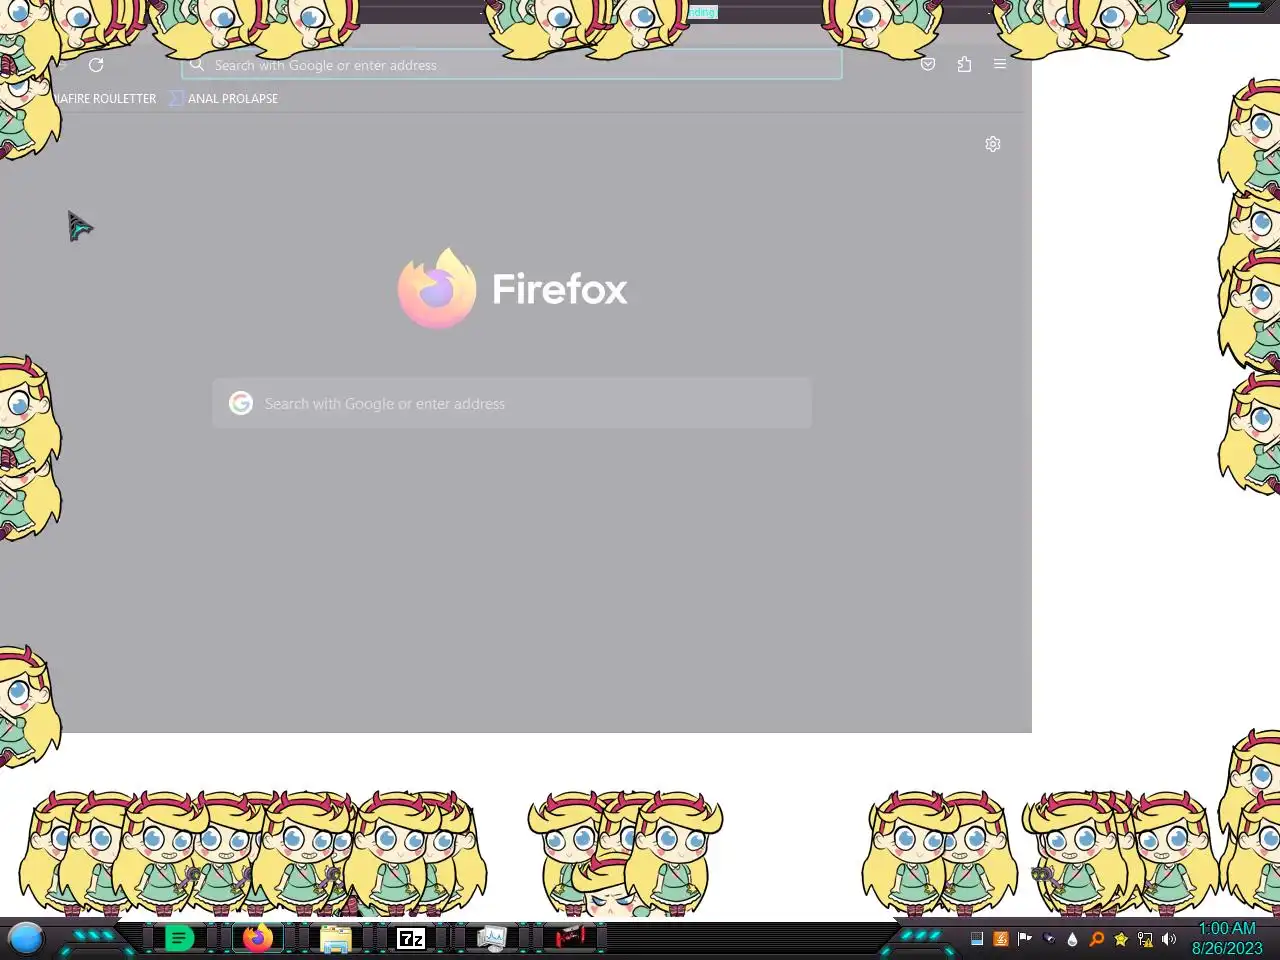The image size is (1280, 960).
Task: Focus the Firefox address bar at top
Action: click(511, 65)
